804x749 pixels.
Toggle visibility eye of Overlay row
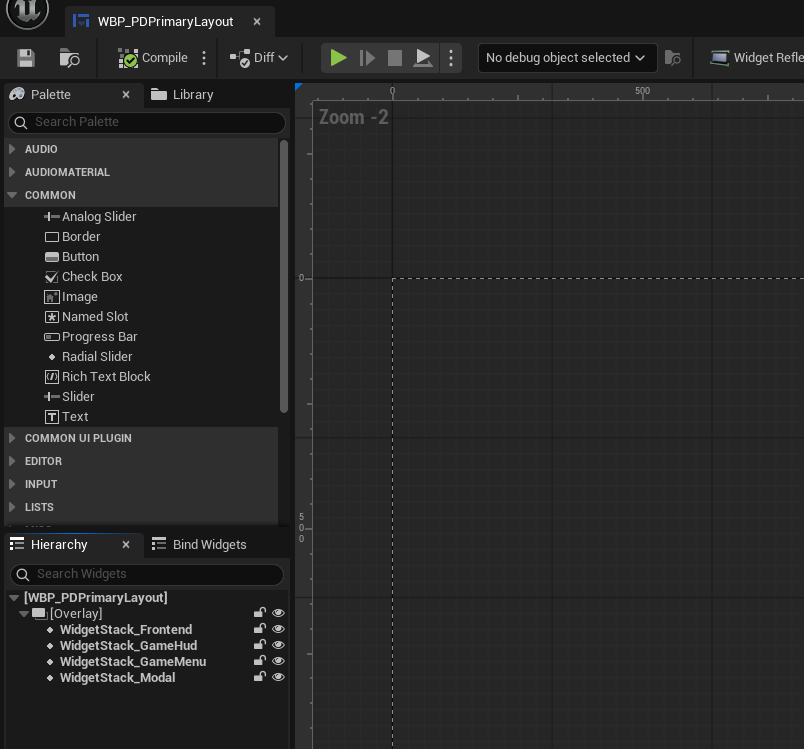pos(278,613)
